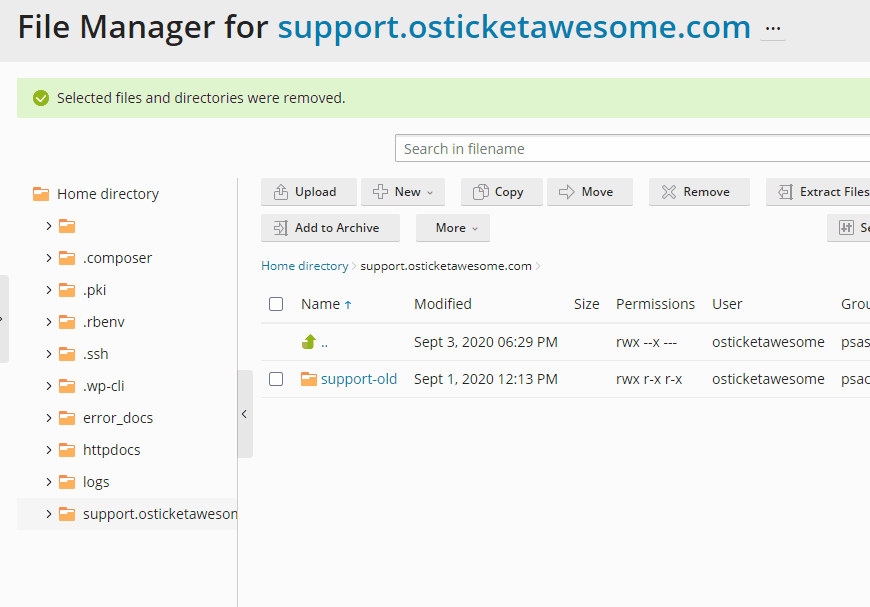This screenshot has width=870, height=607.
Task: Sort by the Name column header
Action: (x=320, y=304)
